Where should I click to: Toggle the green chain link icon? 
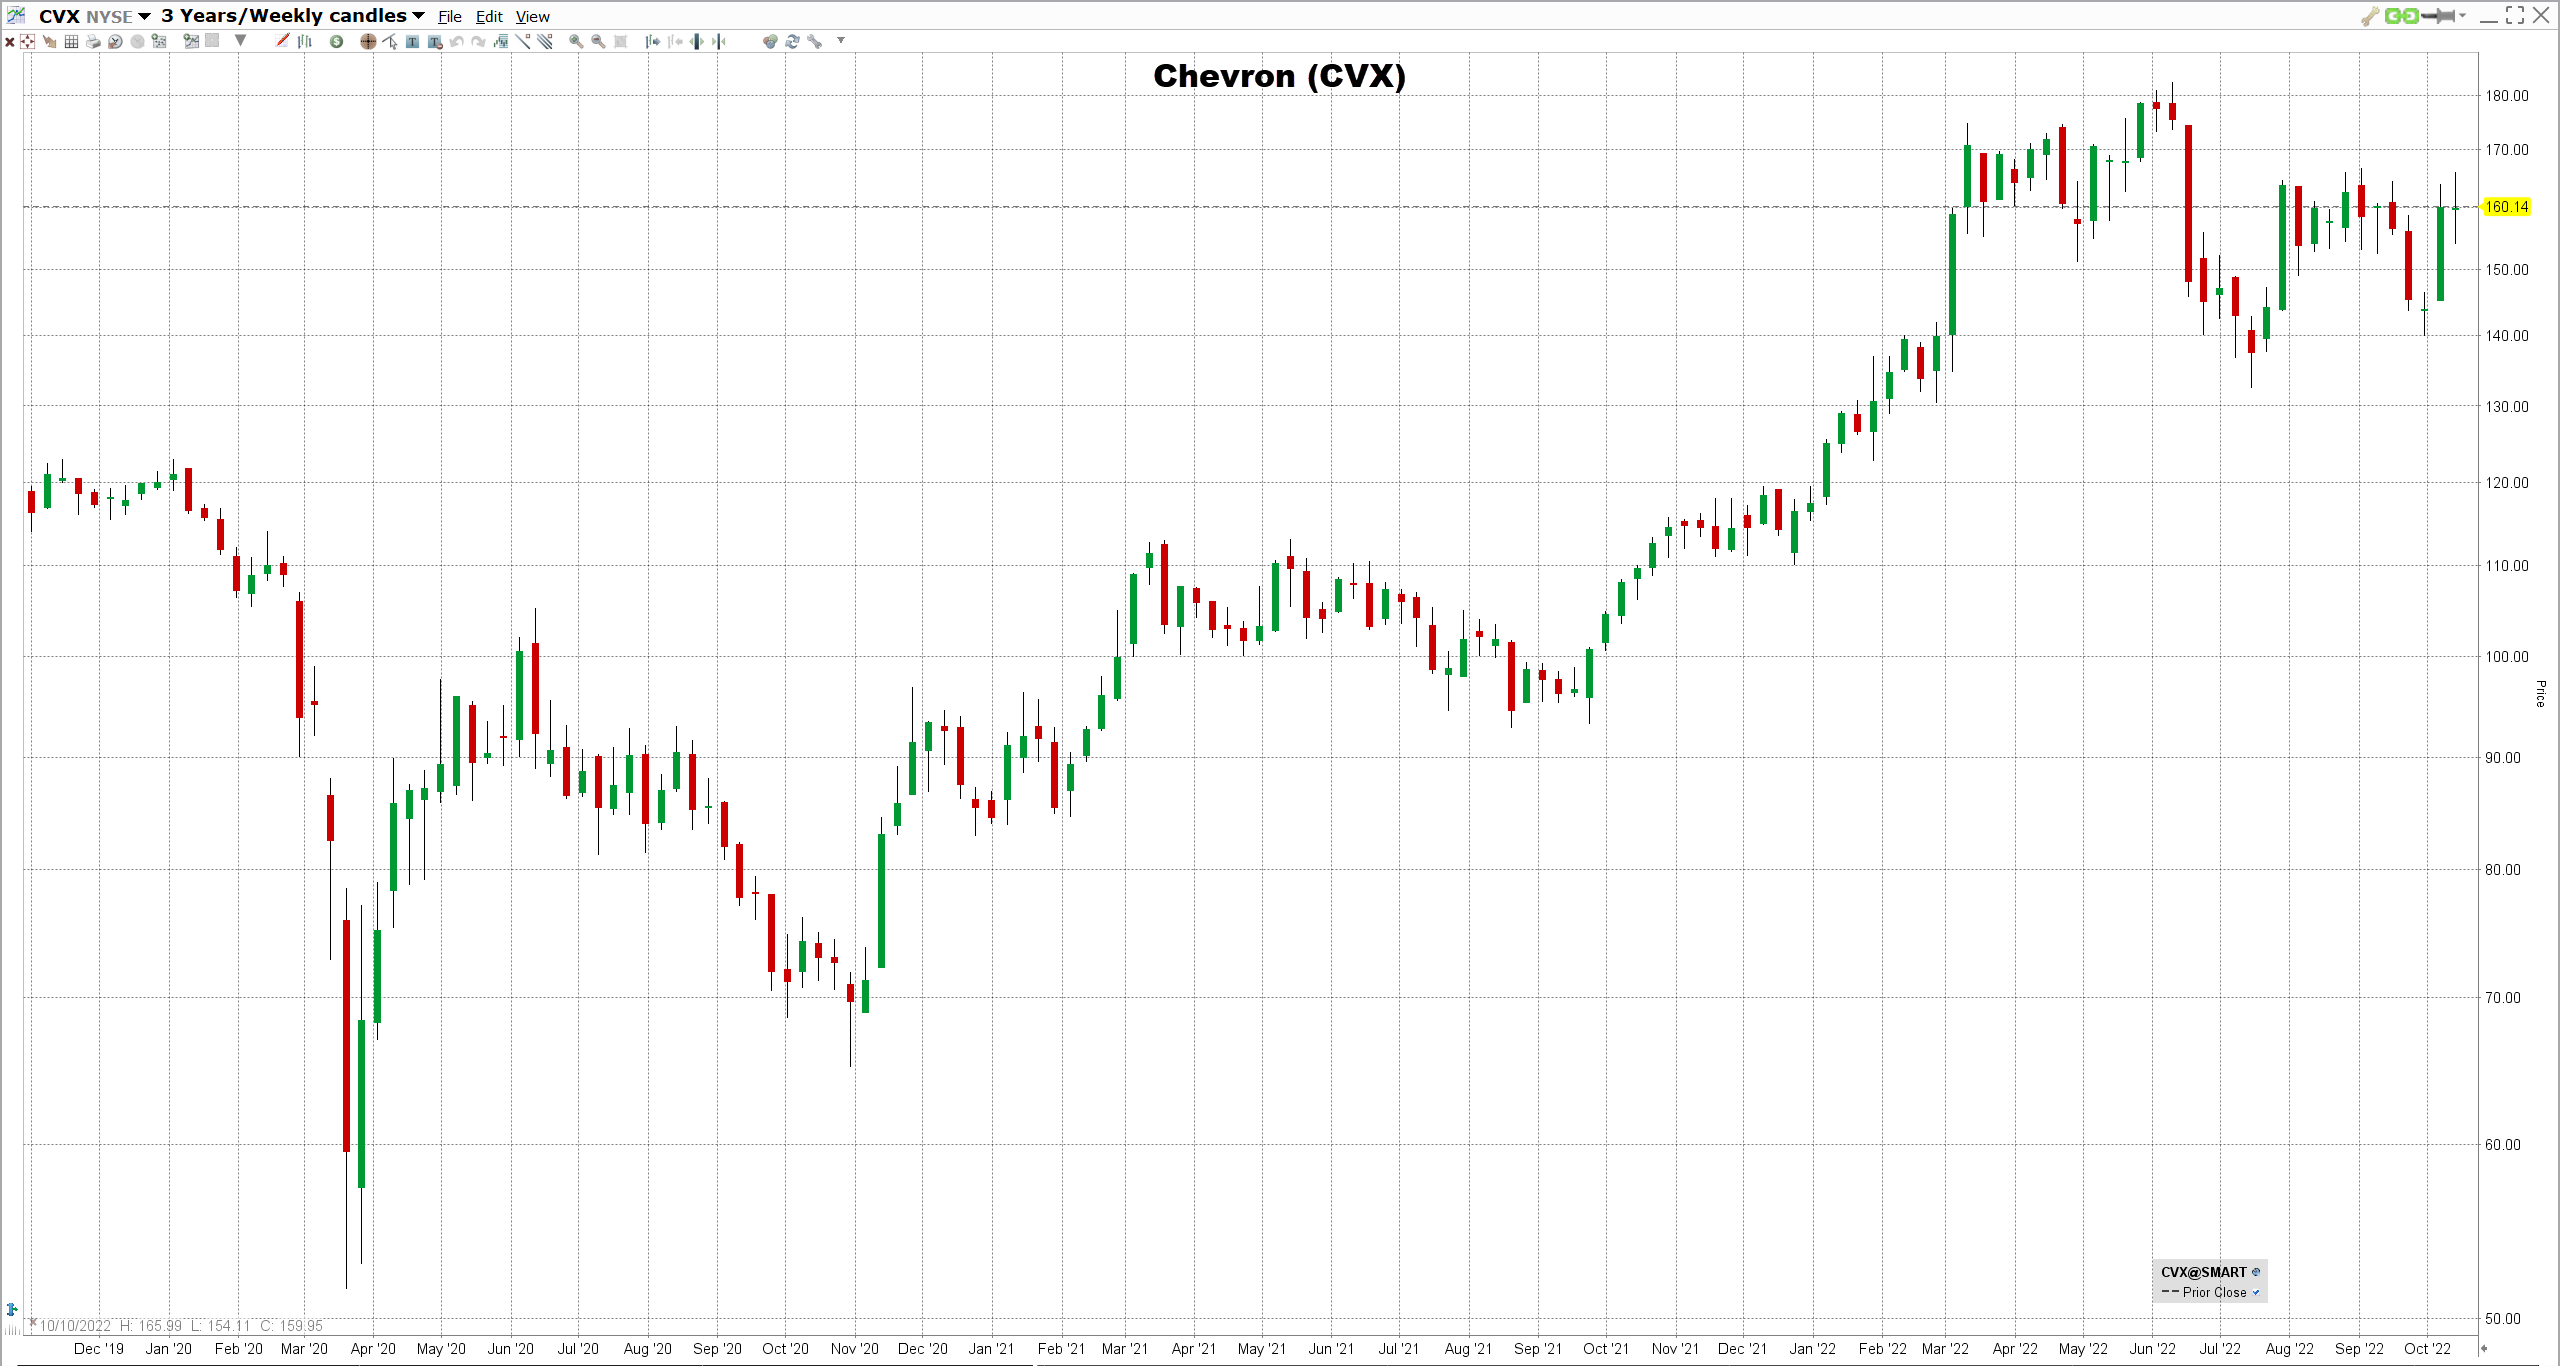coord(2401,15)
